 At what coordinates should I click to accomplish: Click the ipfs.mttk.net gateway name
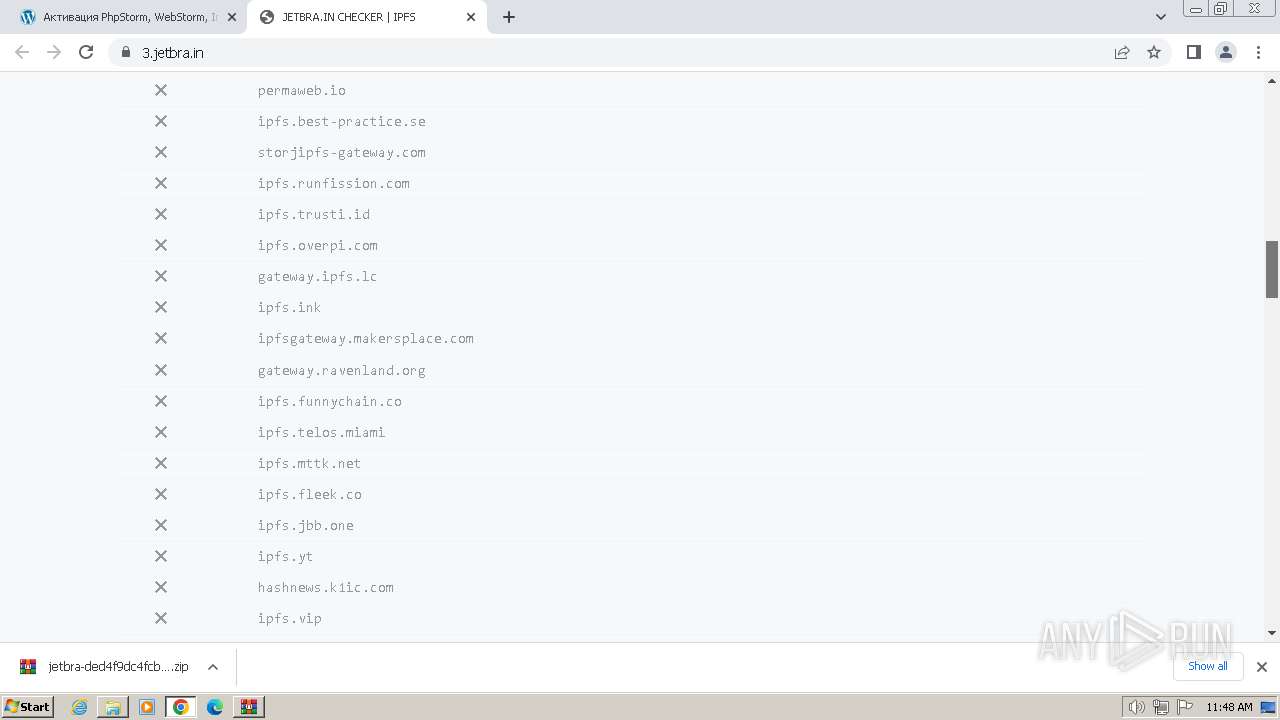click(310, 463)
